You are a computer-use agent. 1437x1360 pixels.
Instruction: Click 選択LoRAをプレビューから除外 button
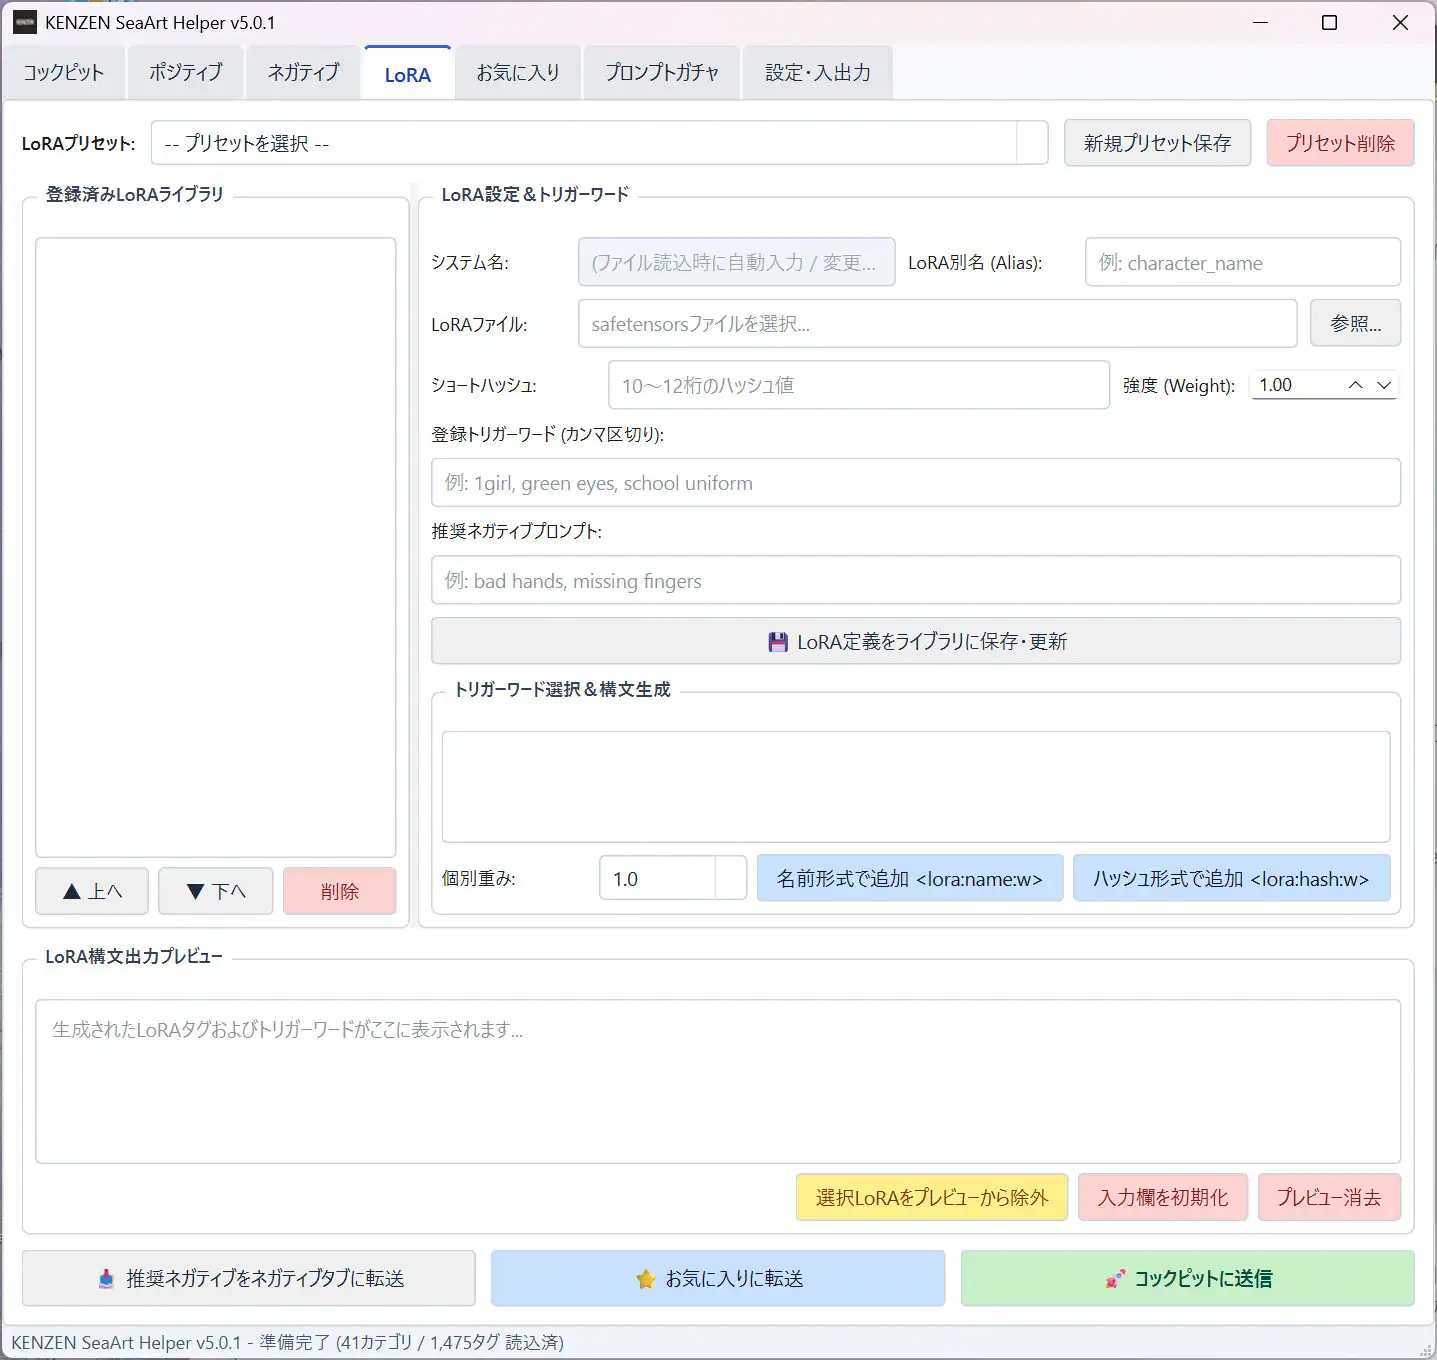tap(932, 1197)
